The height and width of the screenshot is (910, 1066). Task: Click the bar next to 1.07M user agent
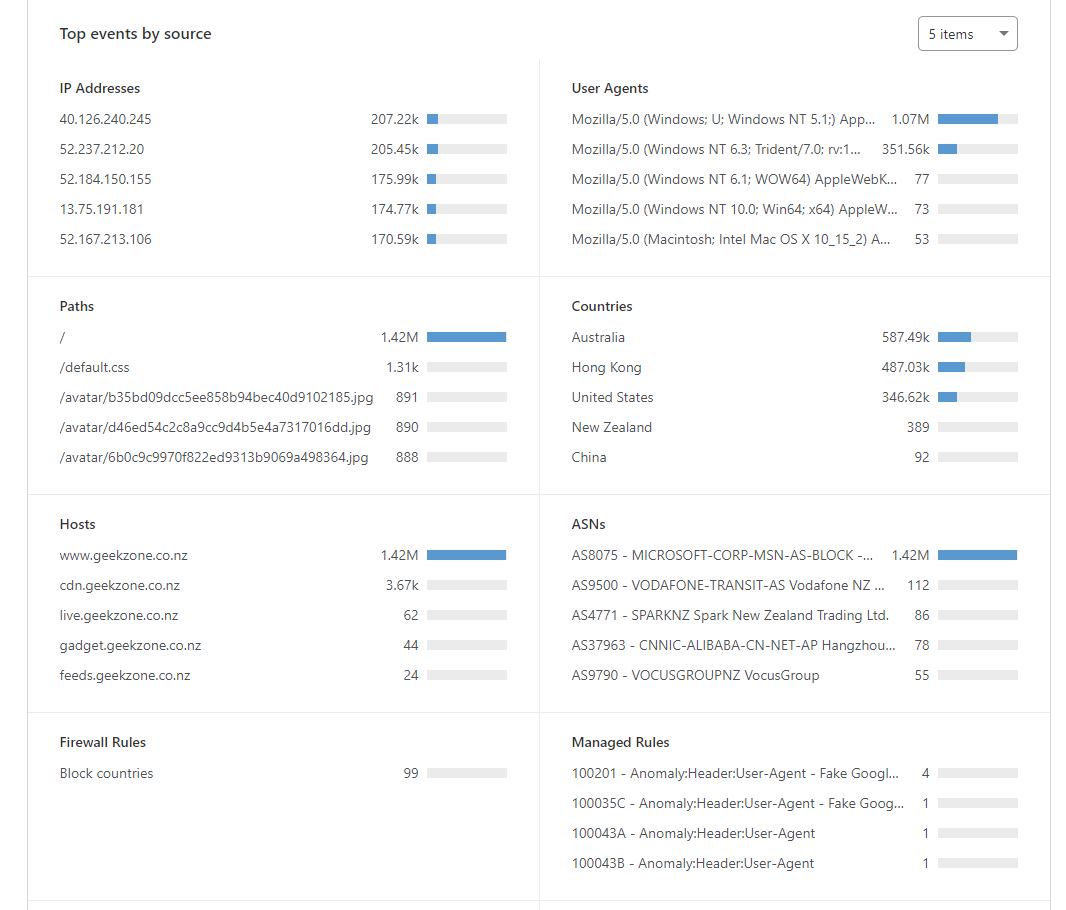[977, 119]
